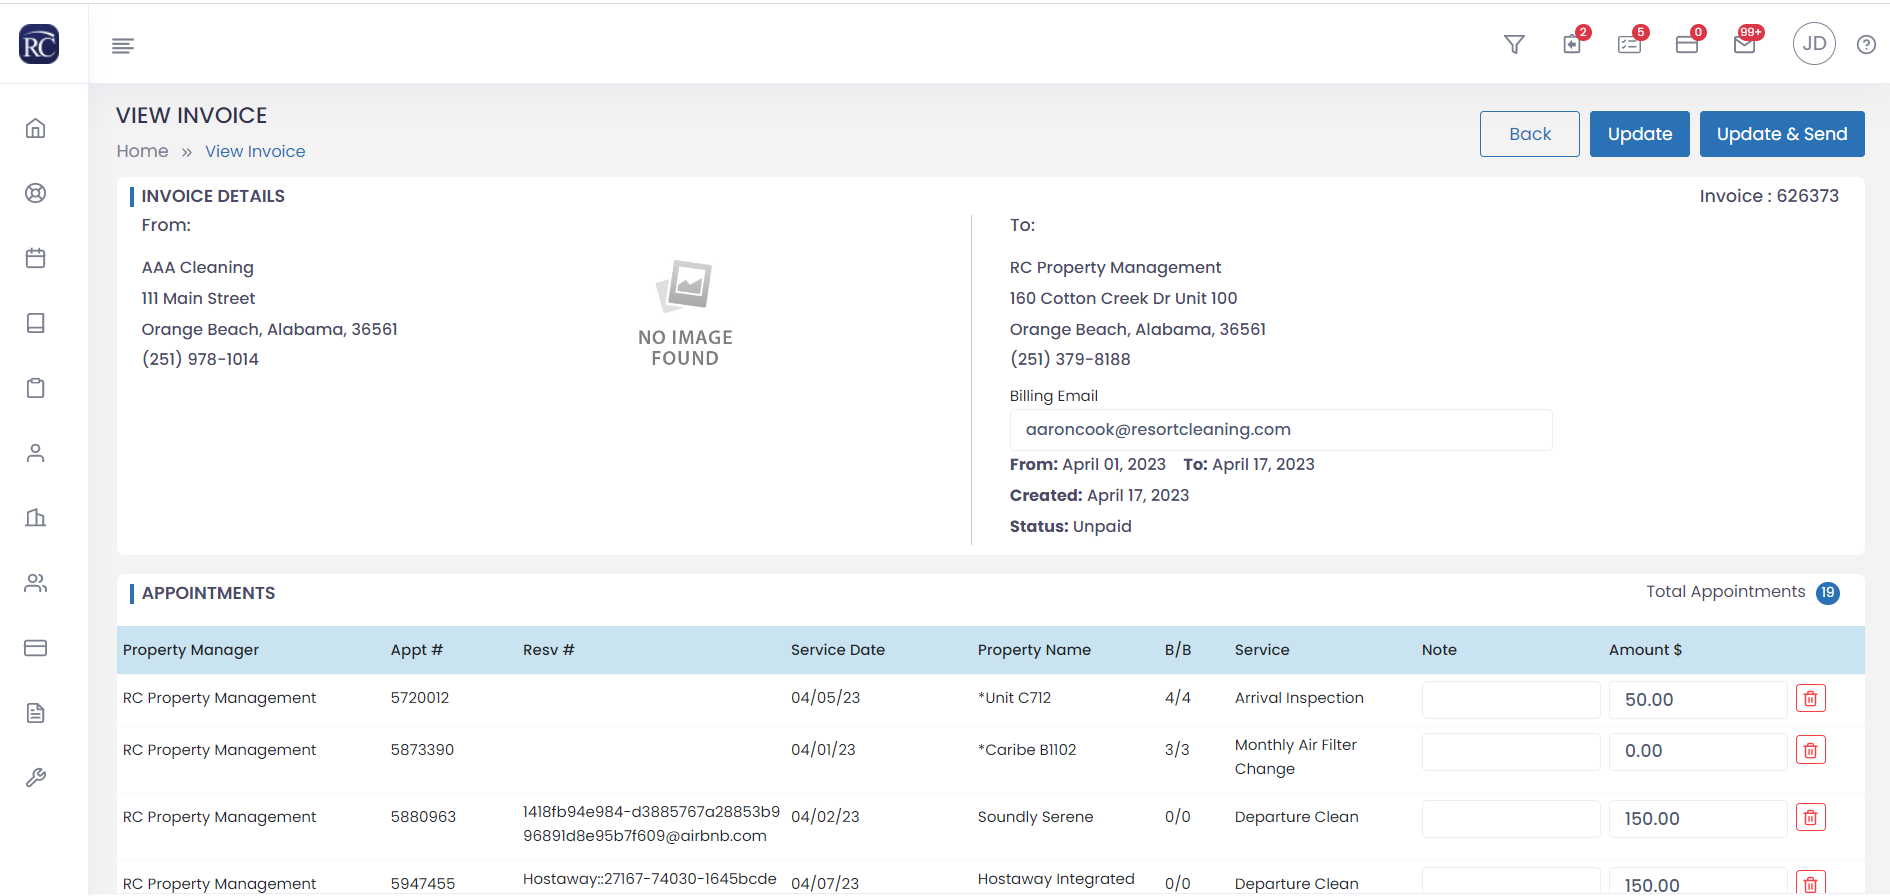Image resolution: width=1890 pixels, height=896 pixels.
Task: Click the Status: Unpaid text
Action: [1071, 526]
